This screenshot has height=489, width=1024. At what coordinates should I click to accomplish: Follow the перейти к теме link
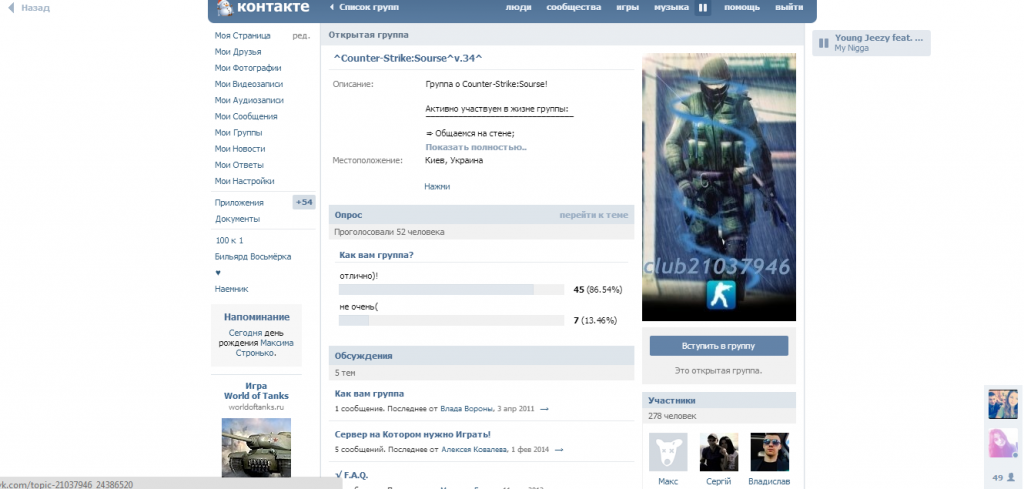coord(593,215)
